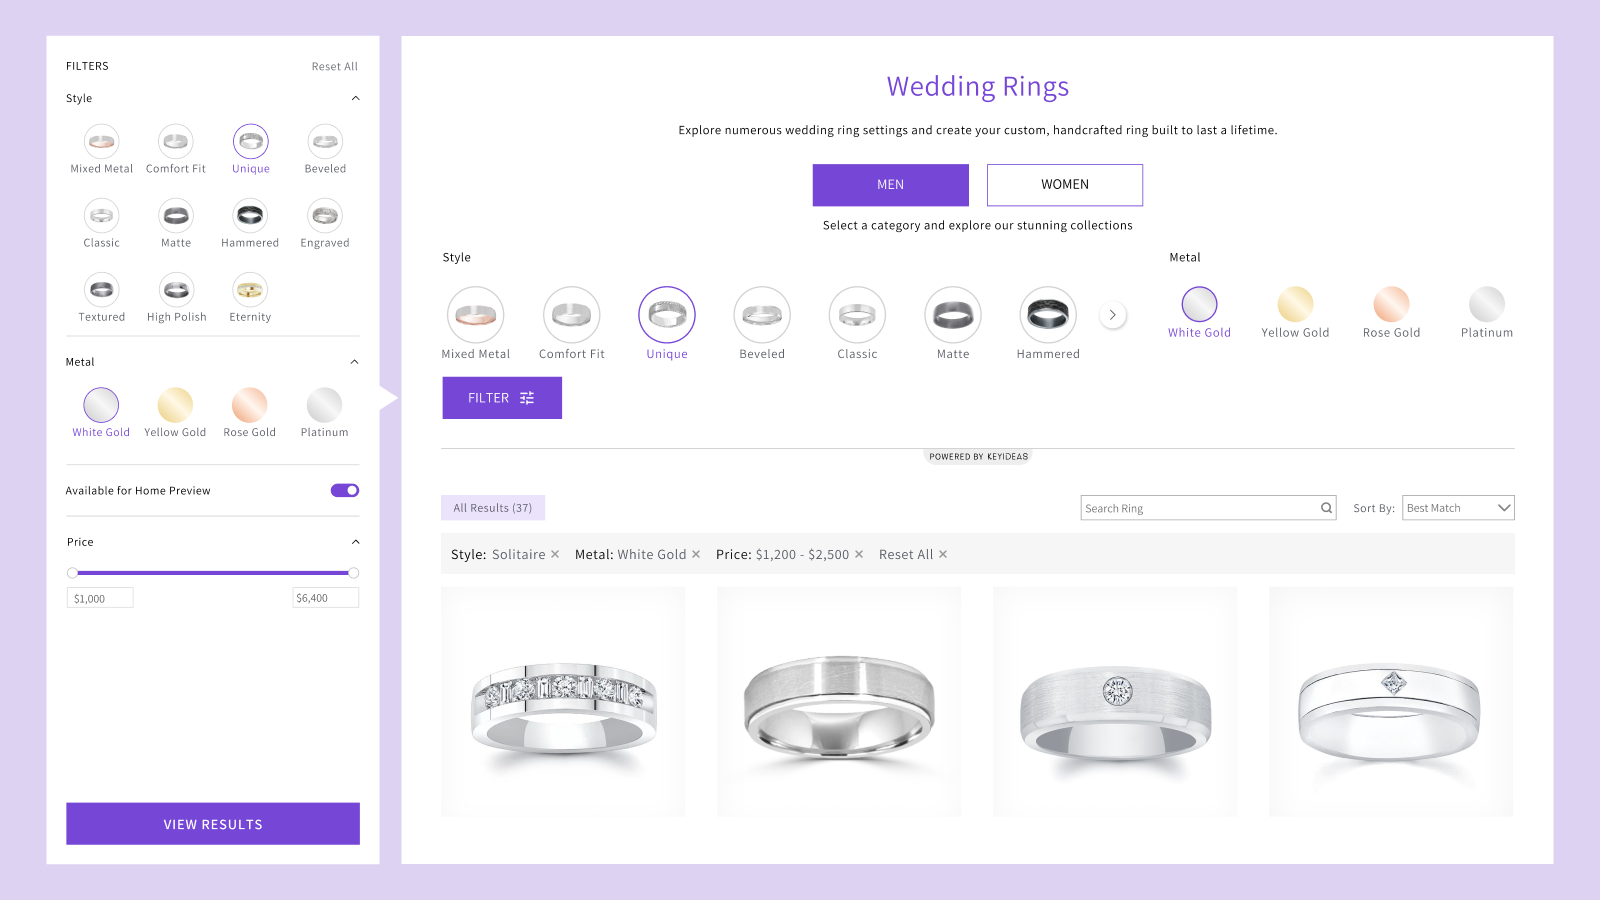Toggle Available for Home Preview switch

345,490
